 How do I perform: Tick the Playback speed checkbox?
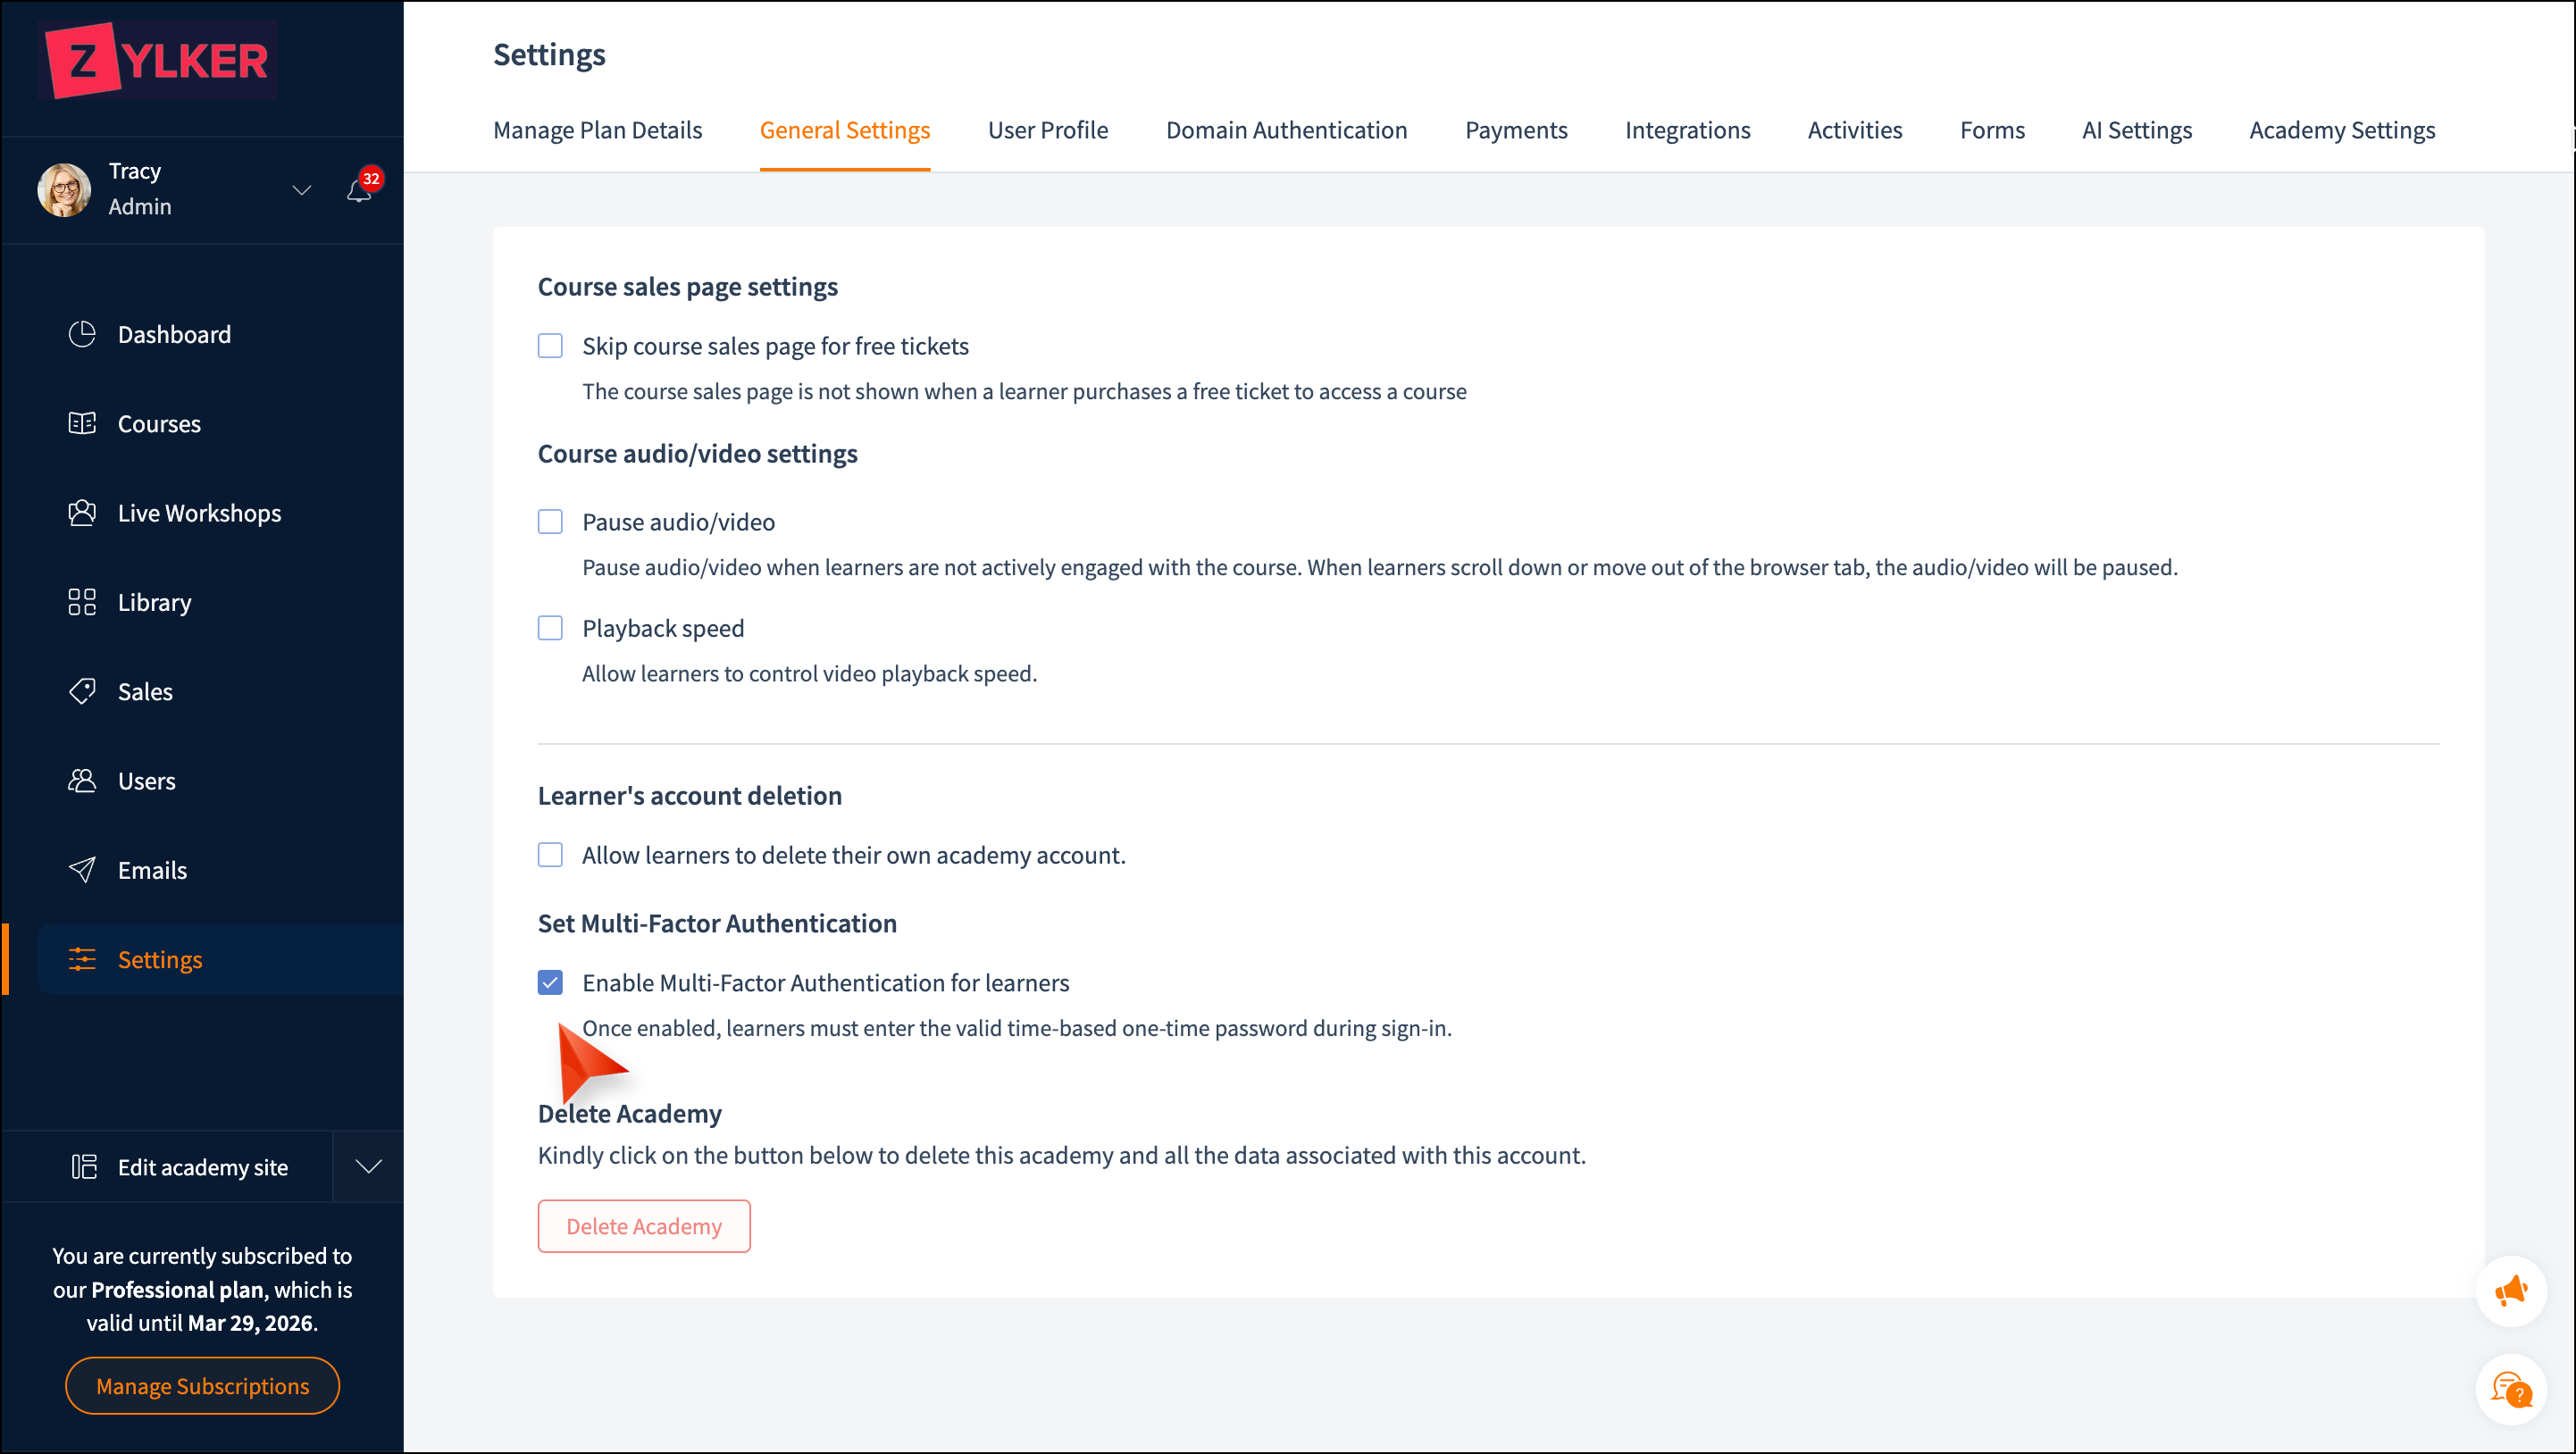550,628
